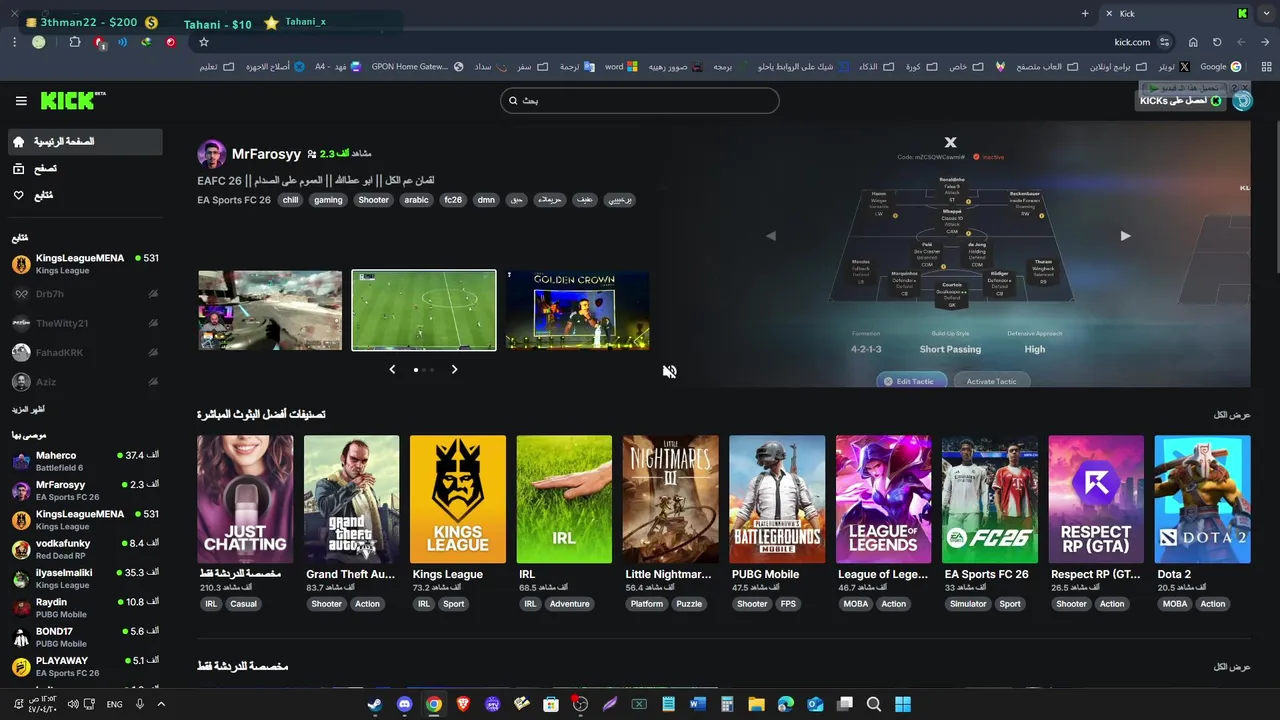Open Steam from the taskbar
The image size is (1280, 720).
pos(374,704)
